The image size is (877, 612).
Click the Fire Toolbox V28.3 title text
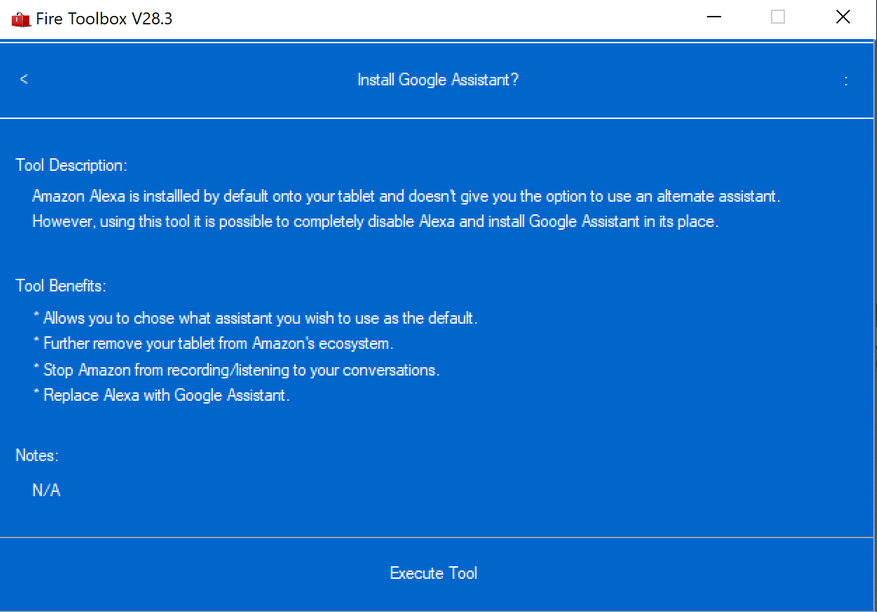click(106, 18)
